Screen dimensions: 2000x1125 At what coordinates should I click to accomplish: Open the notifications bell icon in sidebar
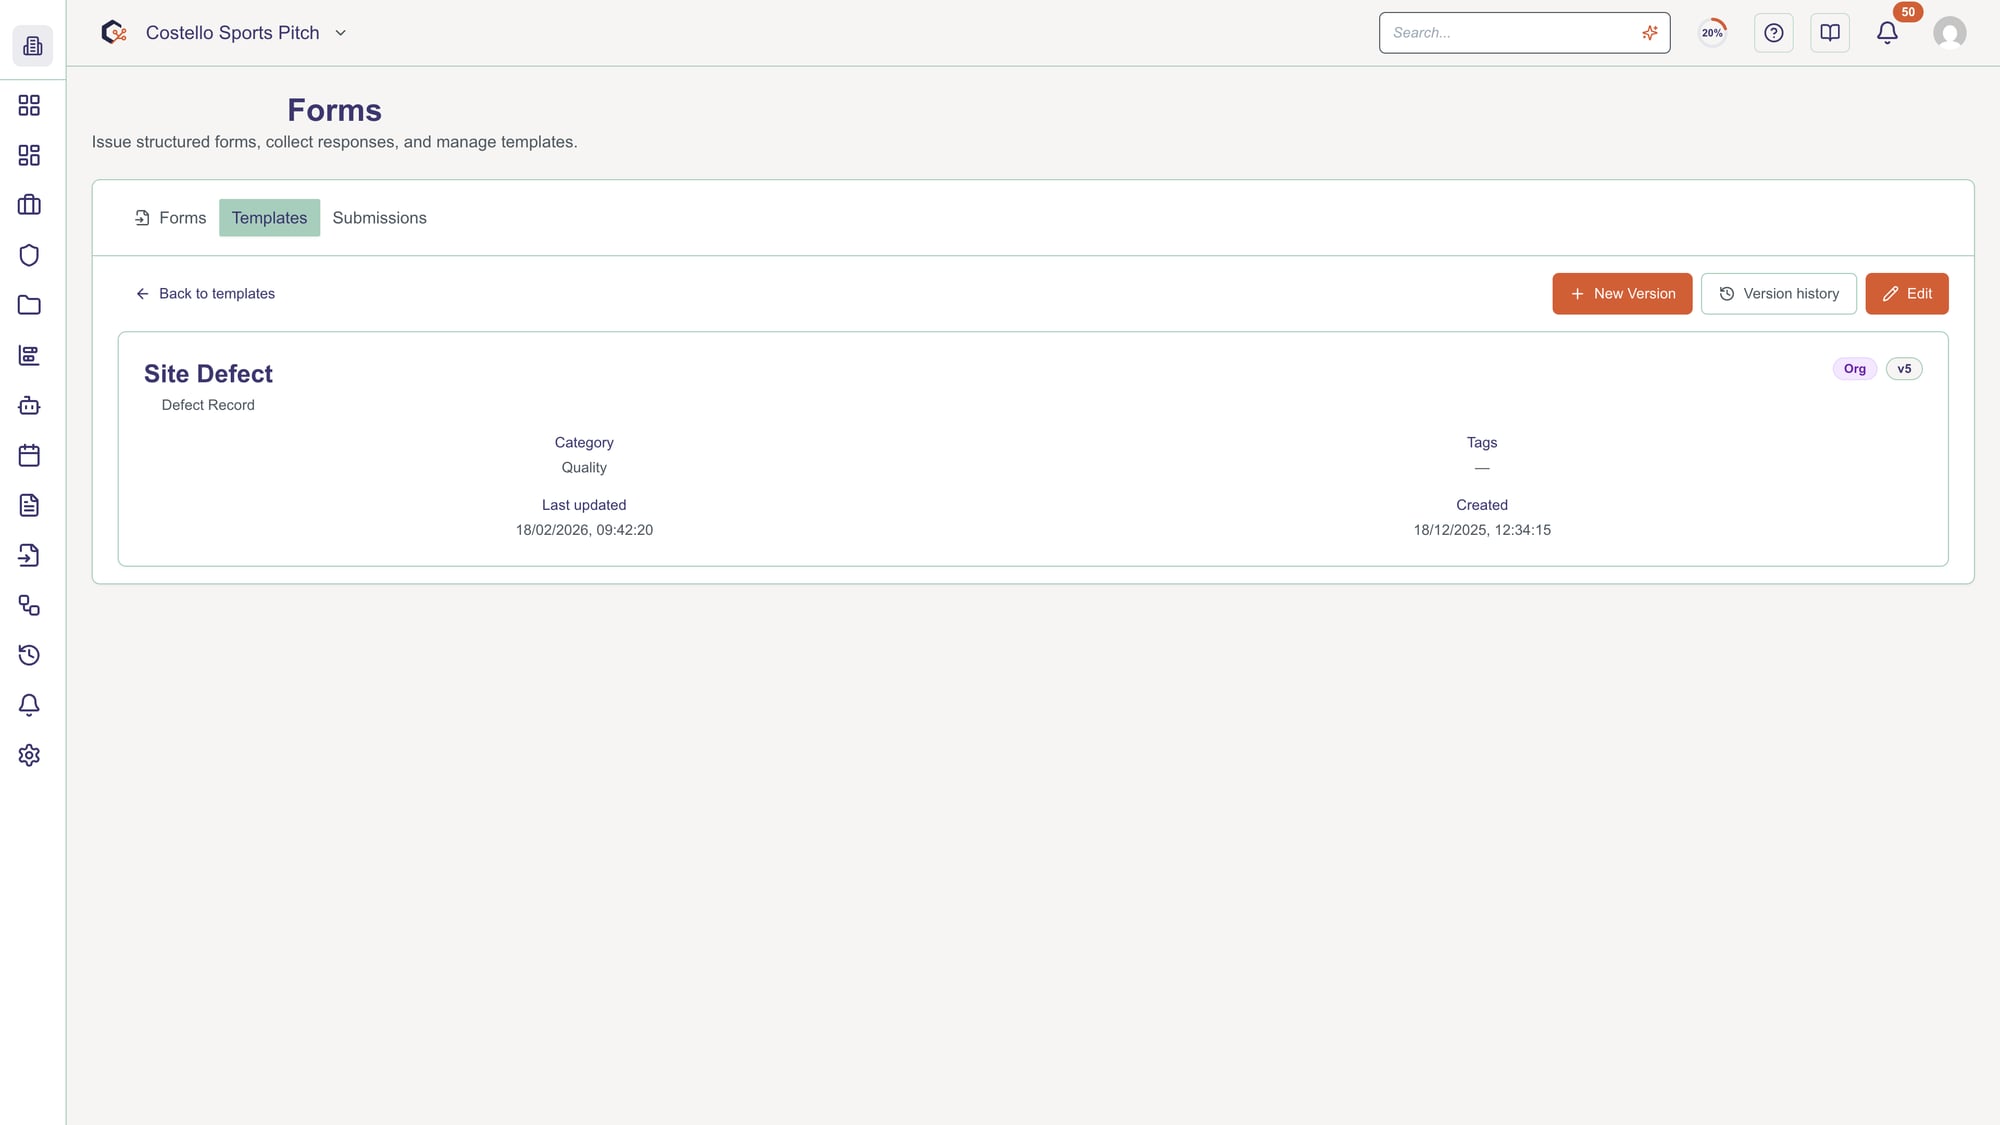[29, 705]
